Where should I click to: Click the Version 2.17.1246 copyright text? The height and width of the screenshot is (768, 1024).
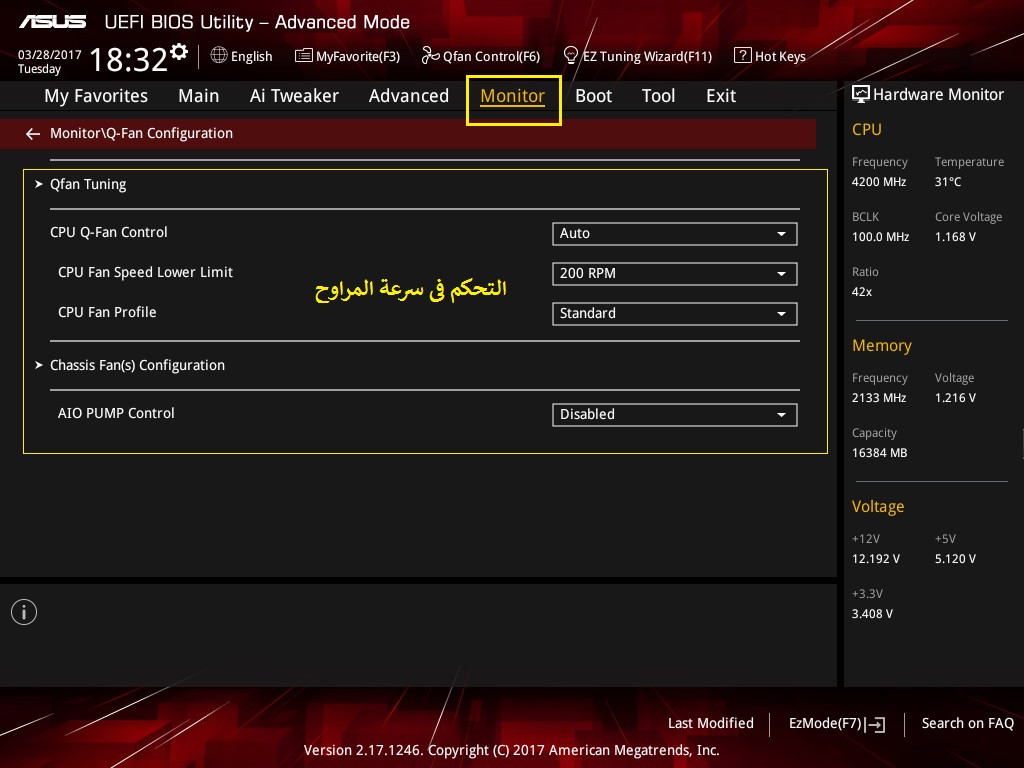511,750
